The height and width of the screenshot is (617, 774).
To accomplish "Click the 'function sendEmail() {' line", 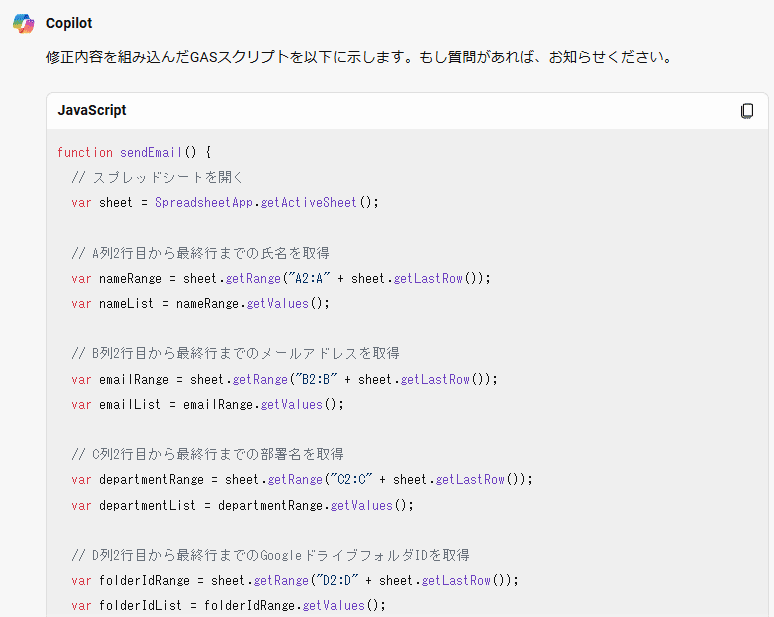I will pyautogui.click(x=134, y=153).
